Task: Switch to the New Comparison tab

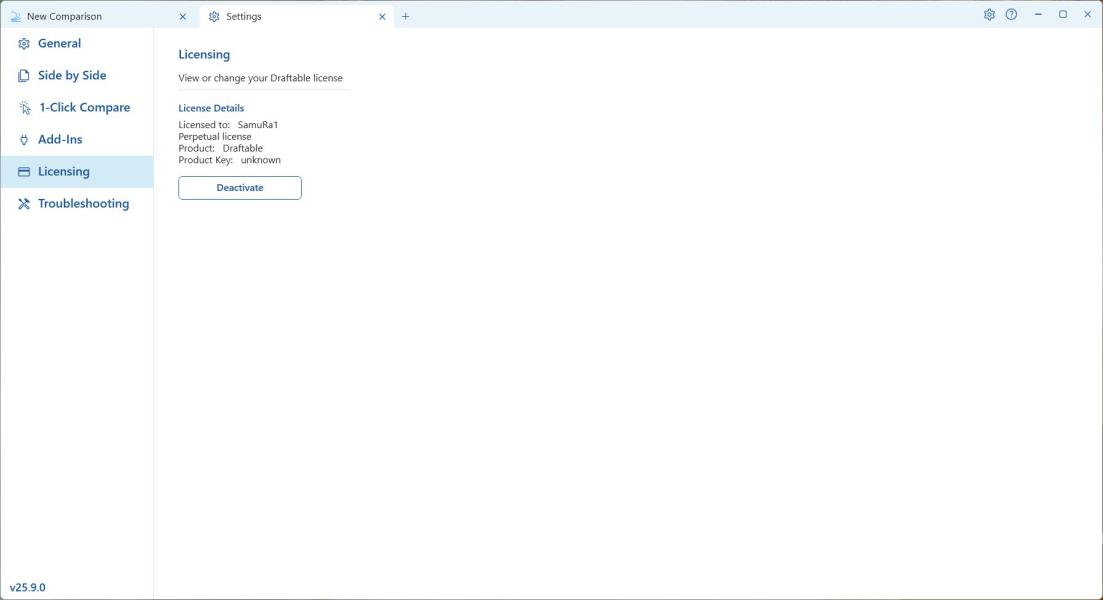Action: pyautogui.click(x=64, y=17)
